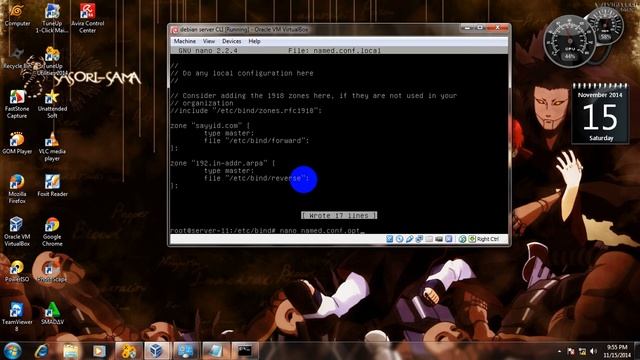Open Recycle Bin desktop icon
The image size is (640, 360).
click(17, 58)
